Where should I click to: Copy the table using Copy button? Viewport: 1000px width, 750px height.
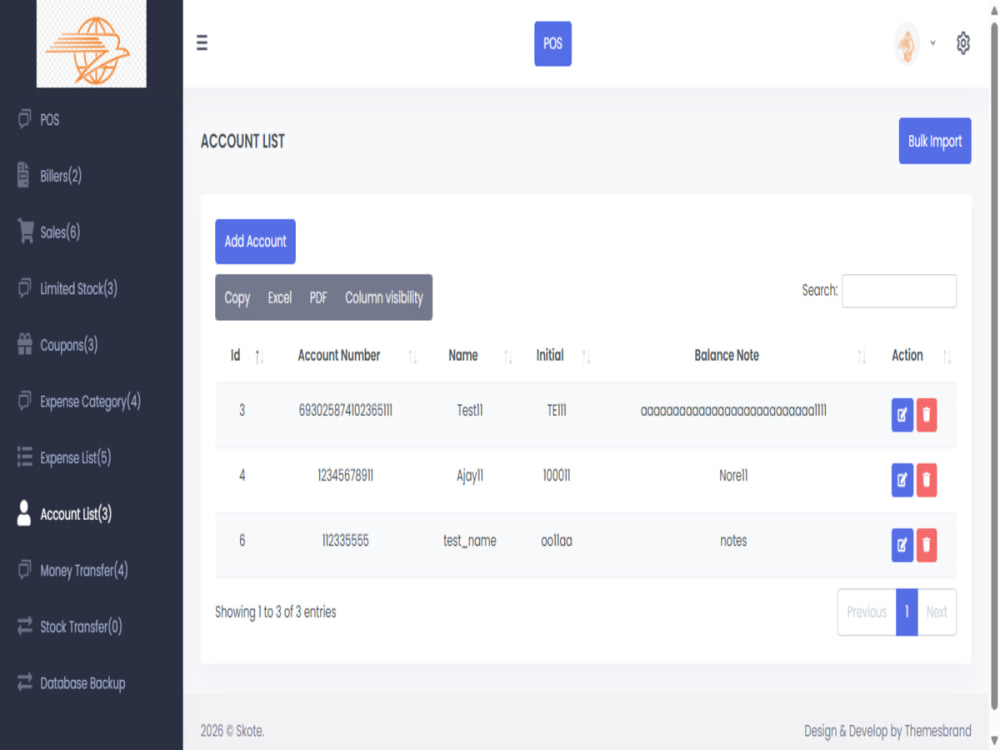point(237,298)
